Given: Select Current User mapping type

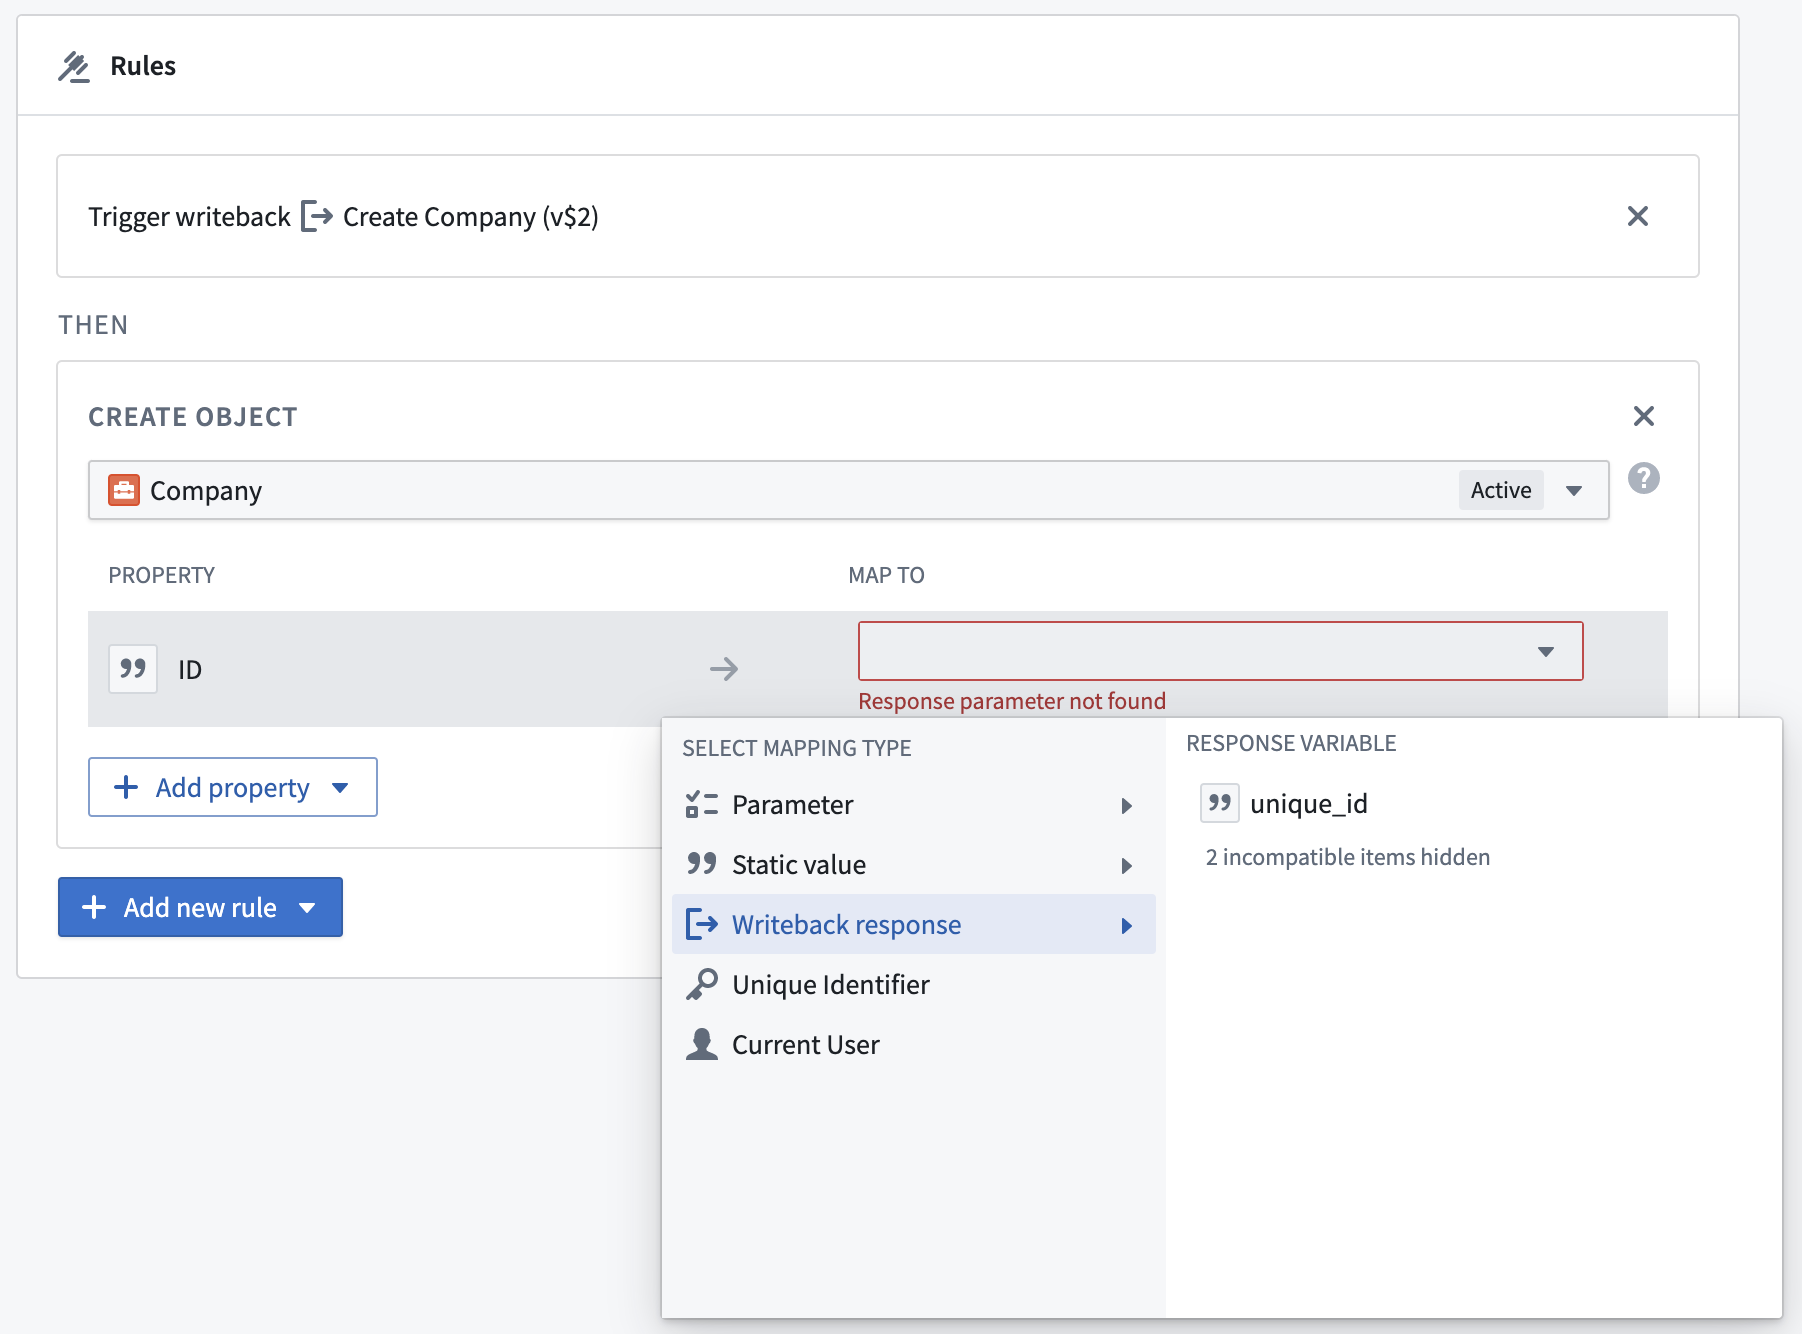Looking at the screenshot, I should click(913, 1045).
